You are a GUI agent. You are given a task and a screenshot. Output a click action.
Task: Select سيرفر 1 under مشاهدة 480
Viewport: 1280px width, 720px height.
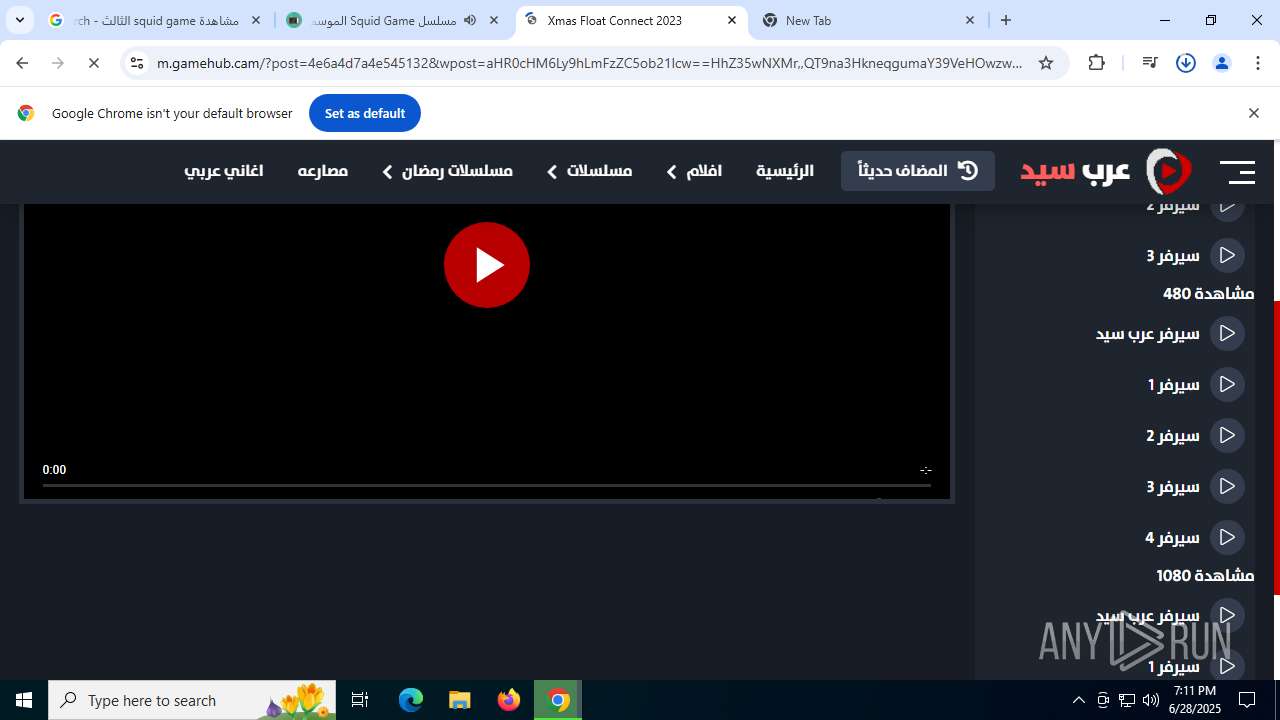click(x=1195, y=384)
